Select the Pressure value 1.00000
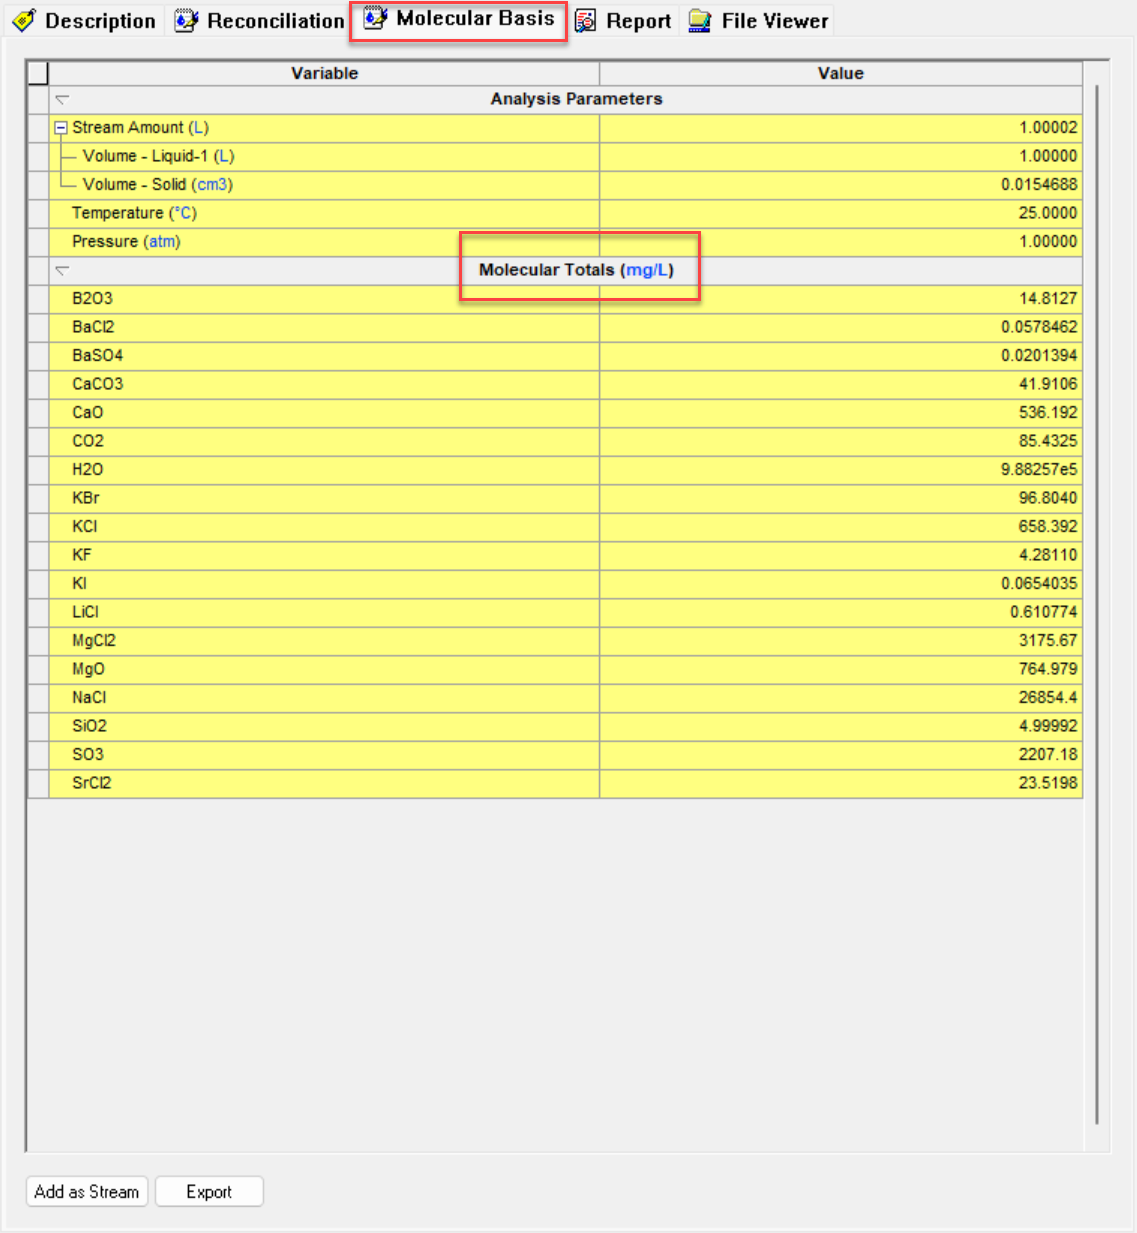 [841, 242]
